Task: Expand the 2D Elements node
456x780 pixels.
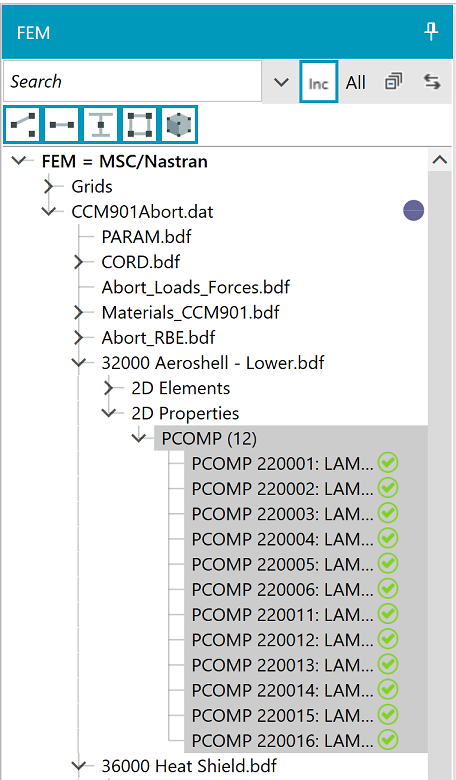Action: tap(109, 388)
